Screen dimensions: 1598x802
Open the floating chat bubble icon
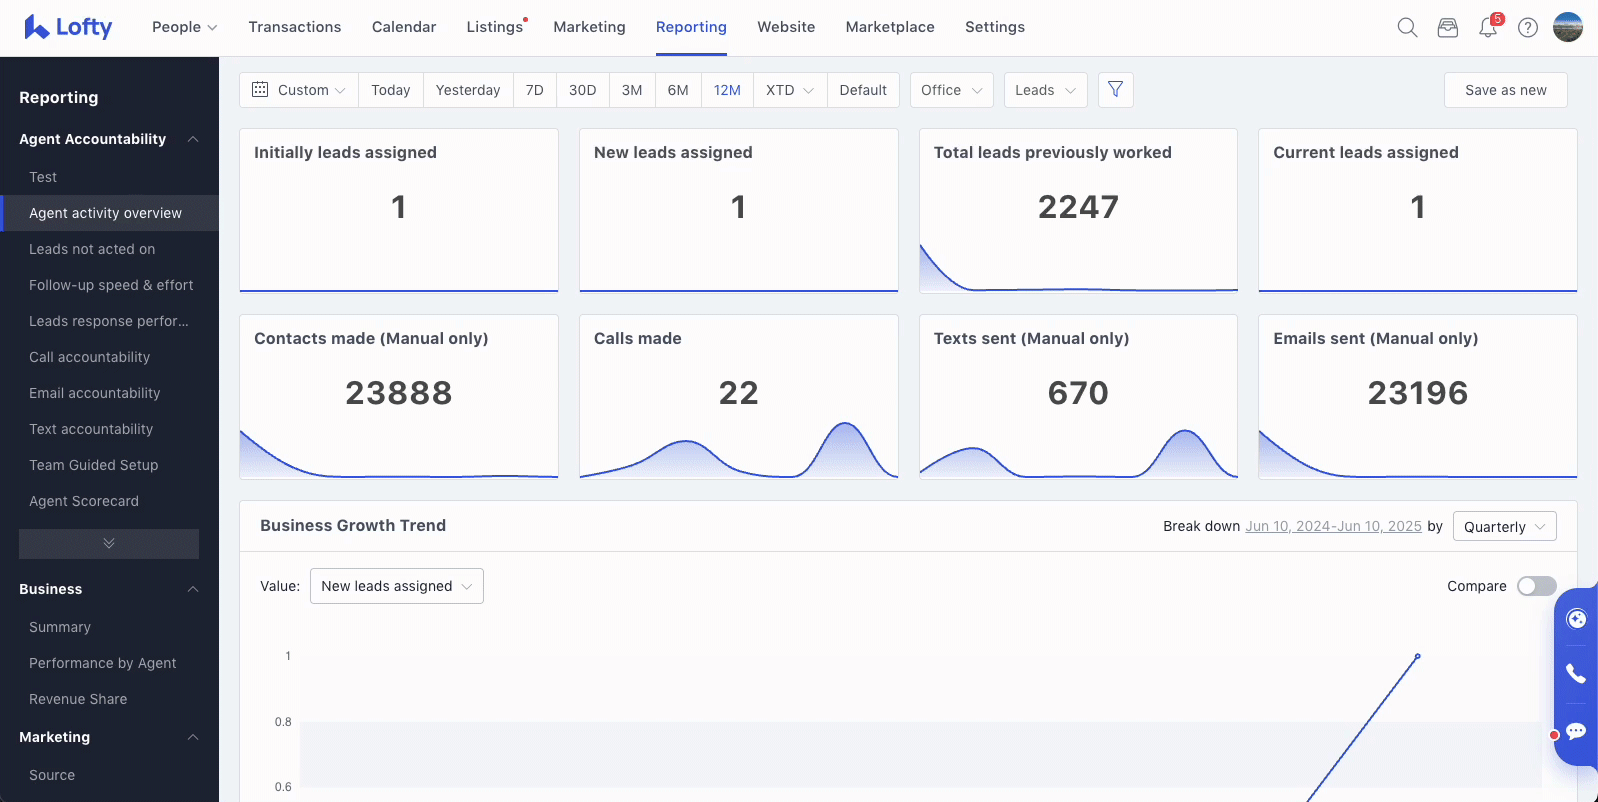pos(1577,731)
